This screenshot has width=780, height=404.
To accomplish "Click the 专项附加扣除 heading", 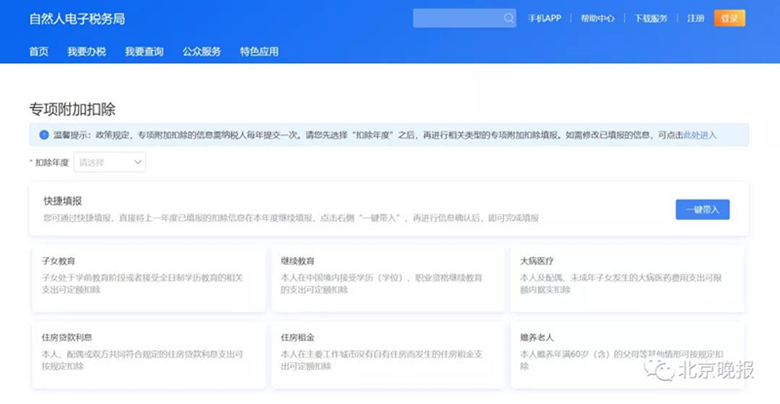I will pyautogui.click(x=72, y=109).
